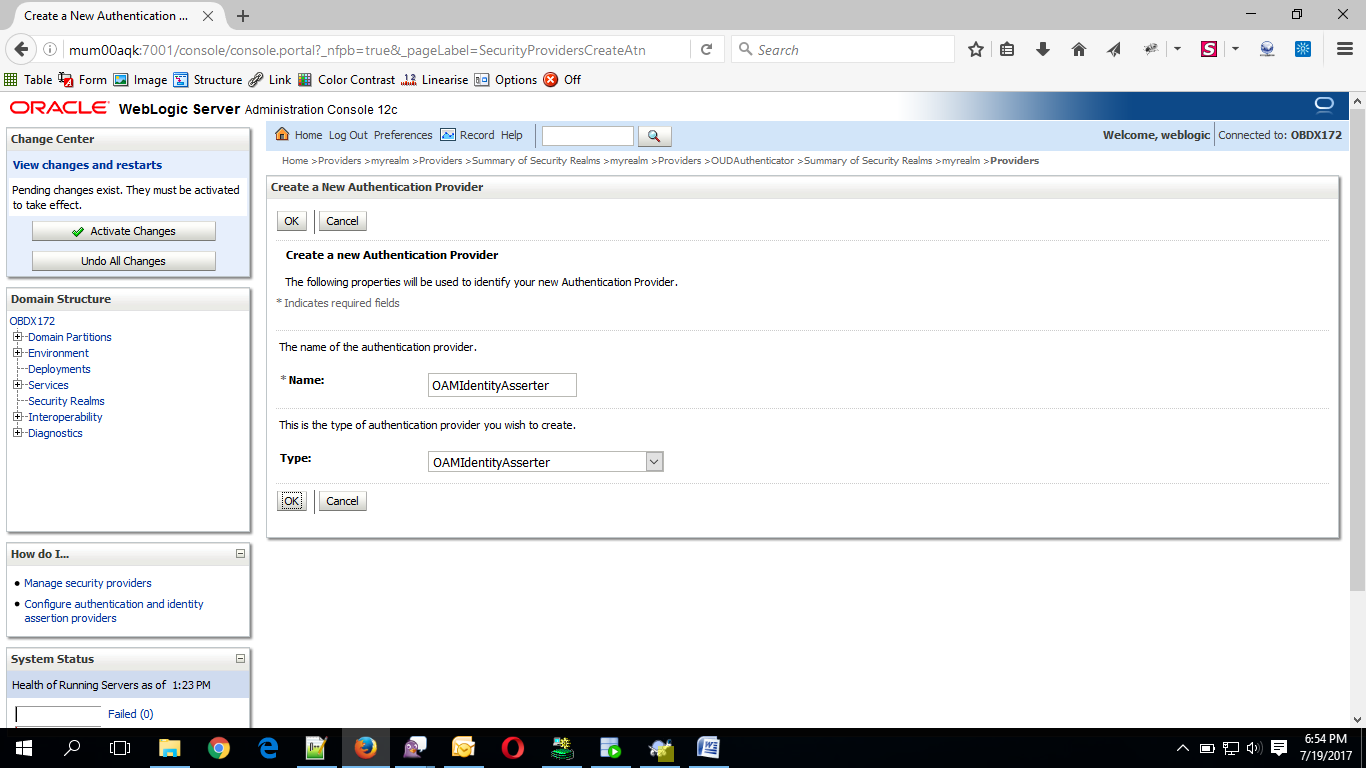
Task: Click the bug extension icon in toolbar
Action: (x=1151, y=49)
